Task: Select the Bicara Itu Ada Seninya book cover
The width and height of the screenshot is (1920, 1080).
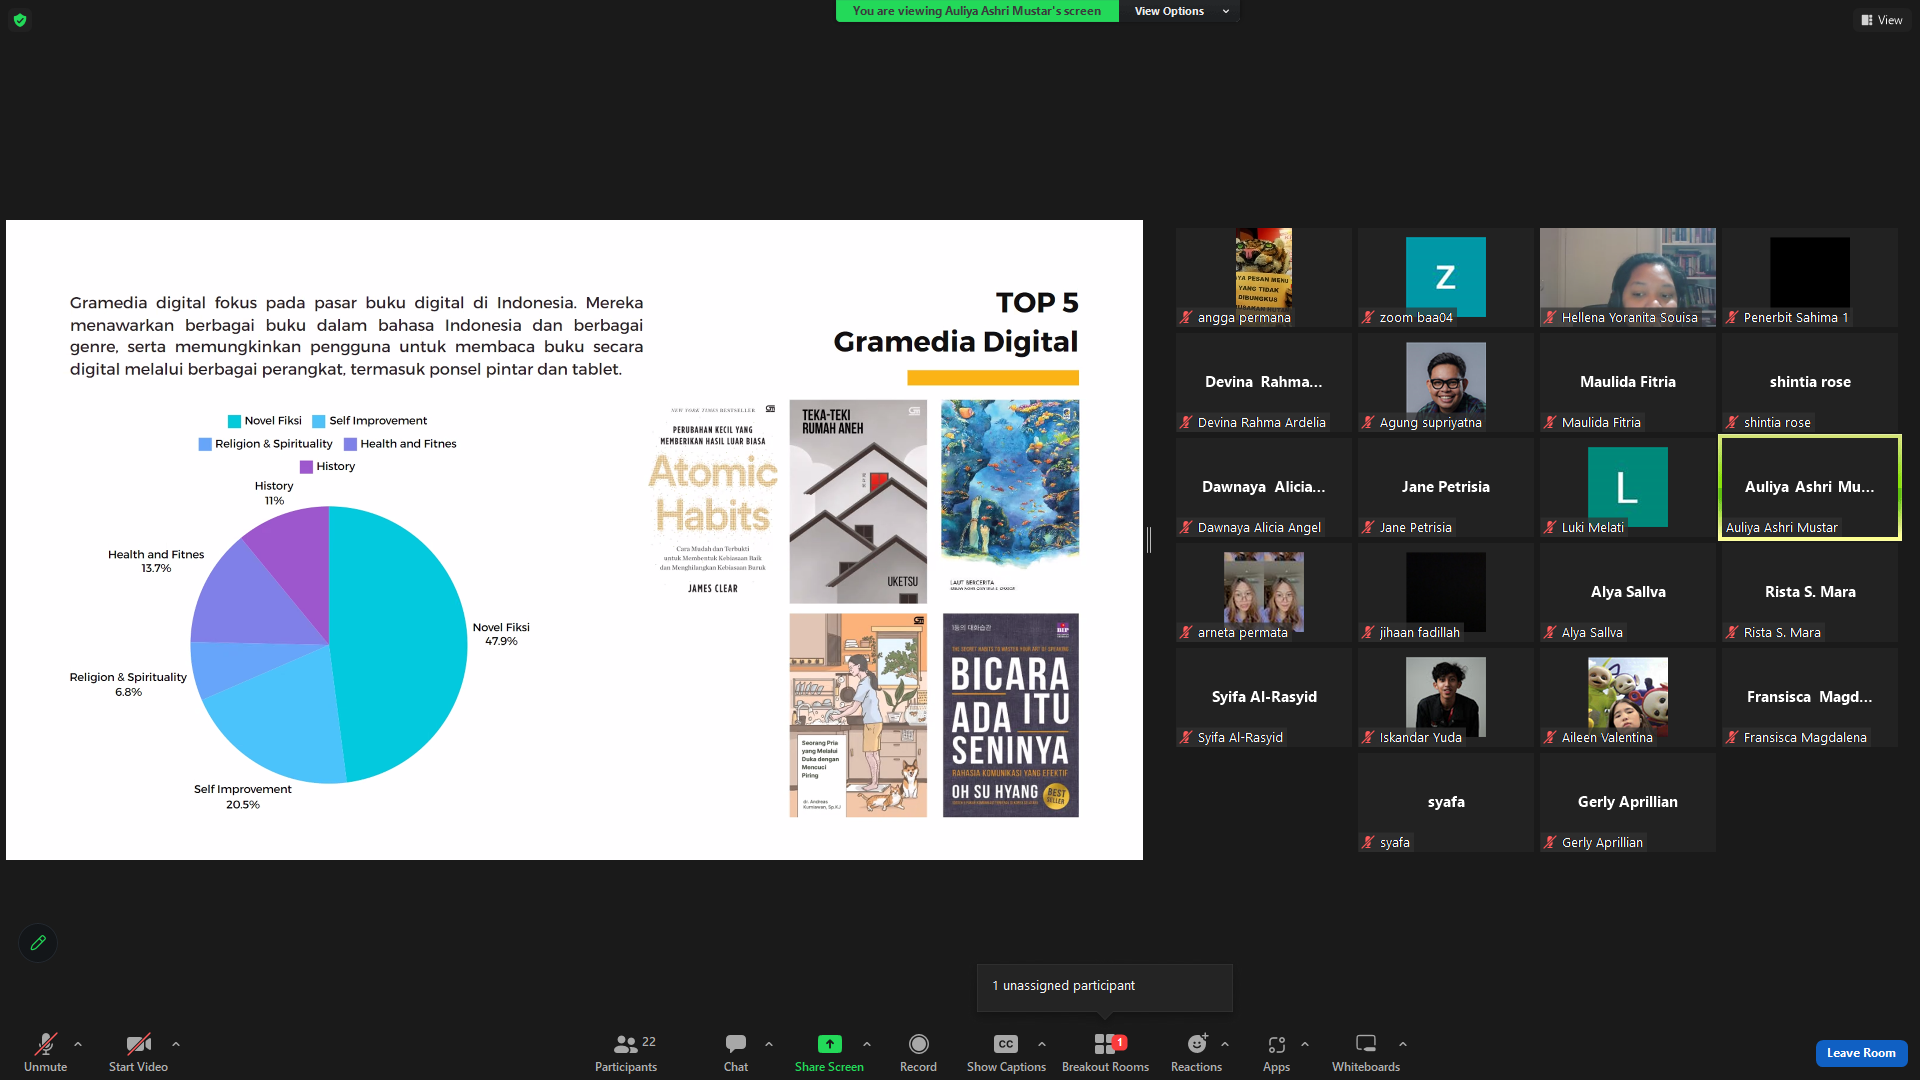Action: [1010, 715]
